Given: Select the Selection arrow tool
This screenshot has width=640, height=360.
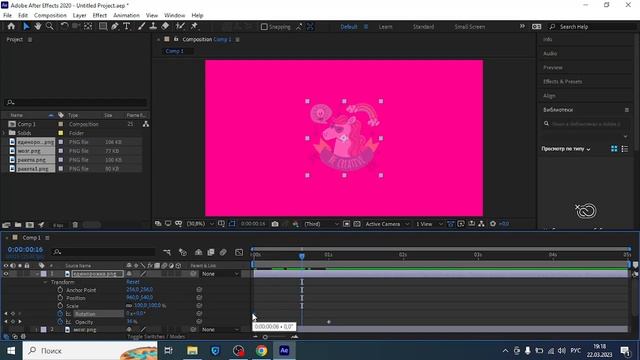Looking at the screenshot, I should click(x=26, y=27).
